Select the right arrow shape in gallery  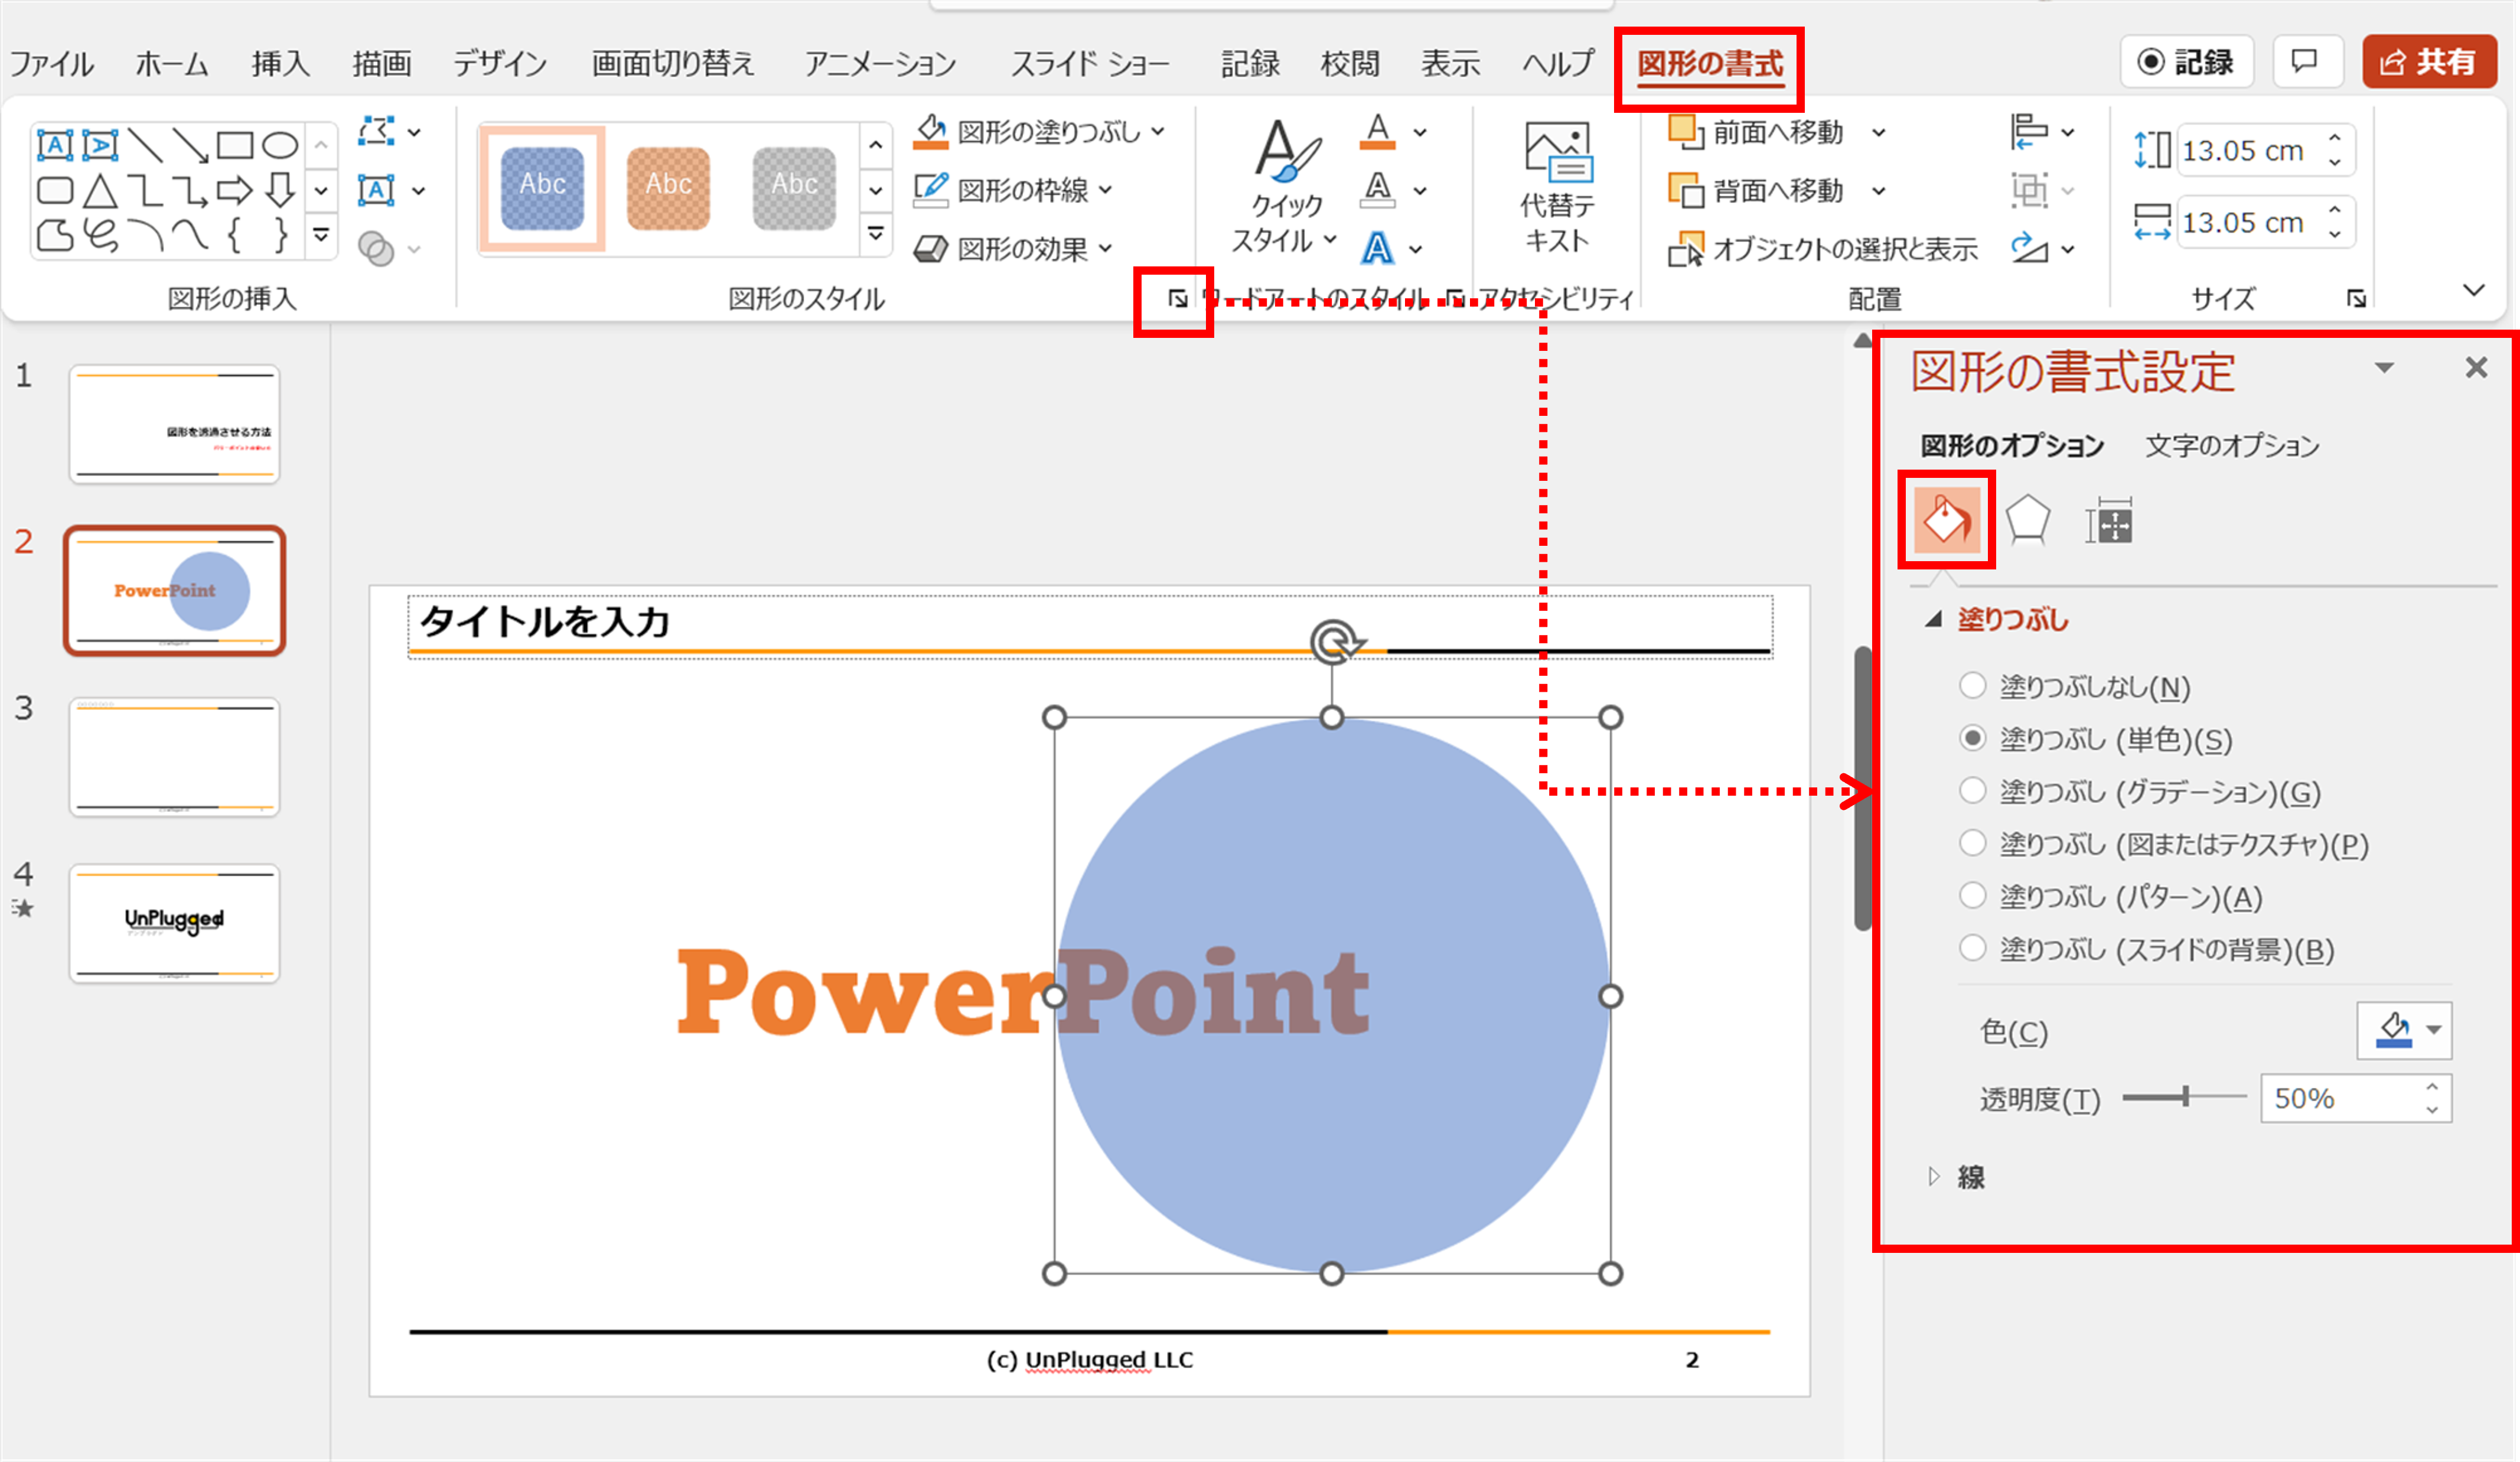point(234,190)
